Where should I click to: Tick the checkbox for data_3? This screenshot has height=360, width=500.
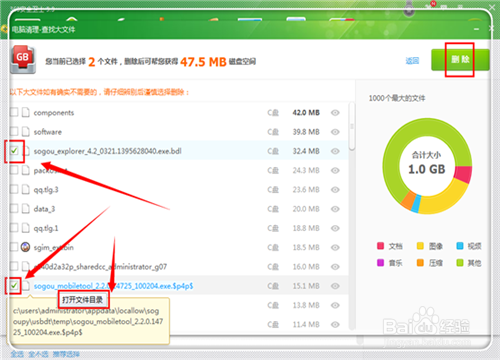pyautogui.click(x=14, y=209)
